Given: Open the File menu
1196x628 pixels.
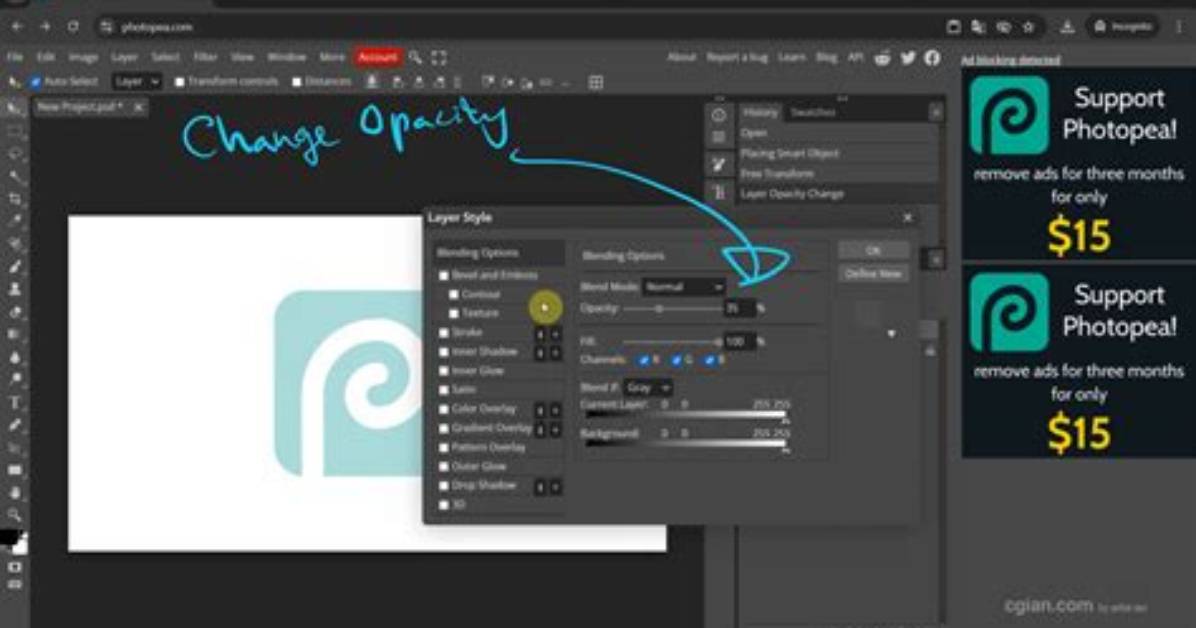Looking at the screenshot, I should pos(14,57).
